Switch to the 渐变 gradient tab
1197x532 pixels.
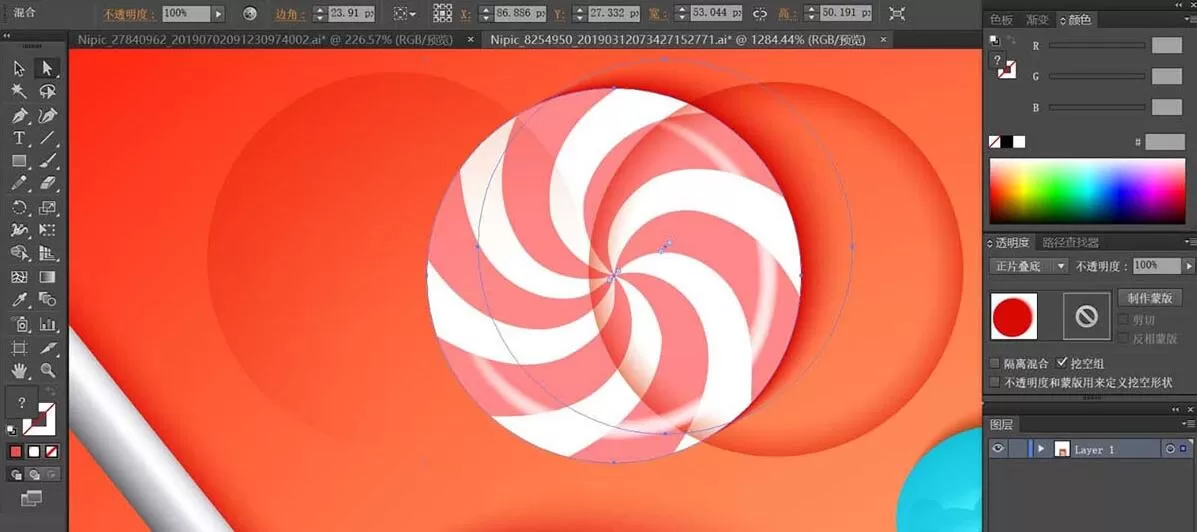[x=1037, y=20]
